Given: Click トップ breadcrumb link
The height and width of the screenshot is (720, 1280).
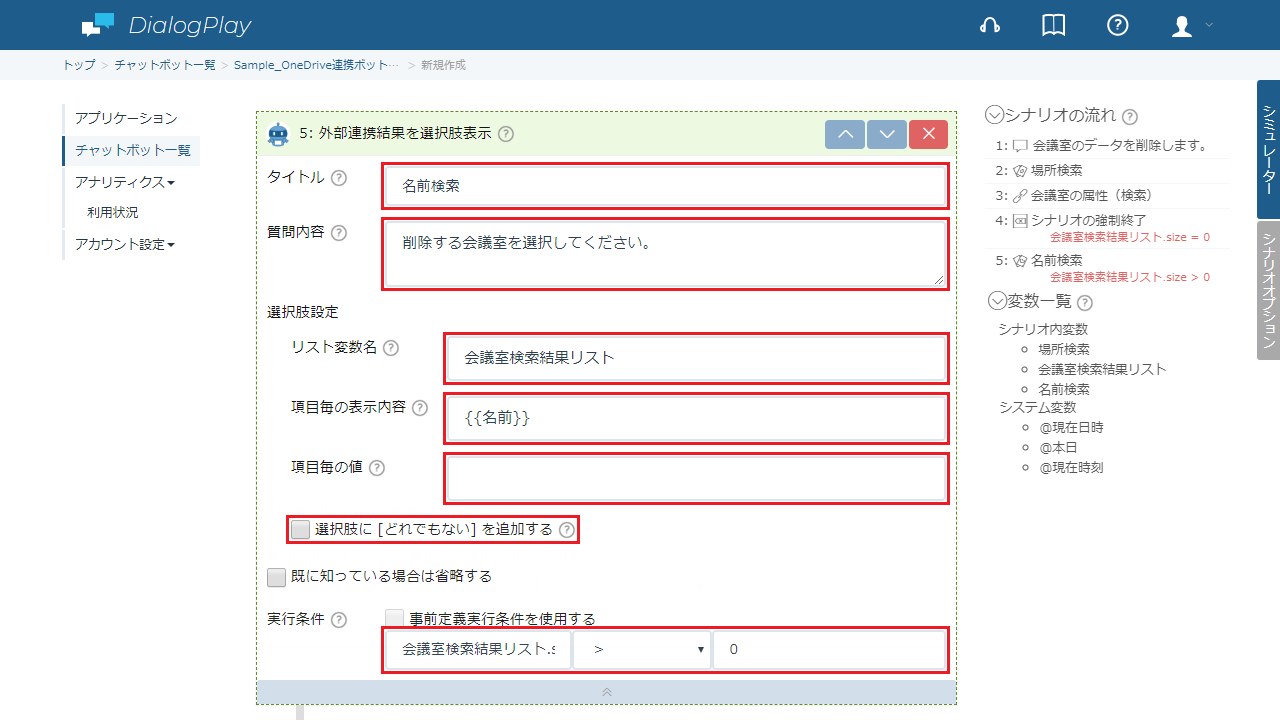Looking at the screenshot, I should point(79,65).
